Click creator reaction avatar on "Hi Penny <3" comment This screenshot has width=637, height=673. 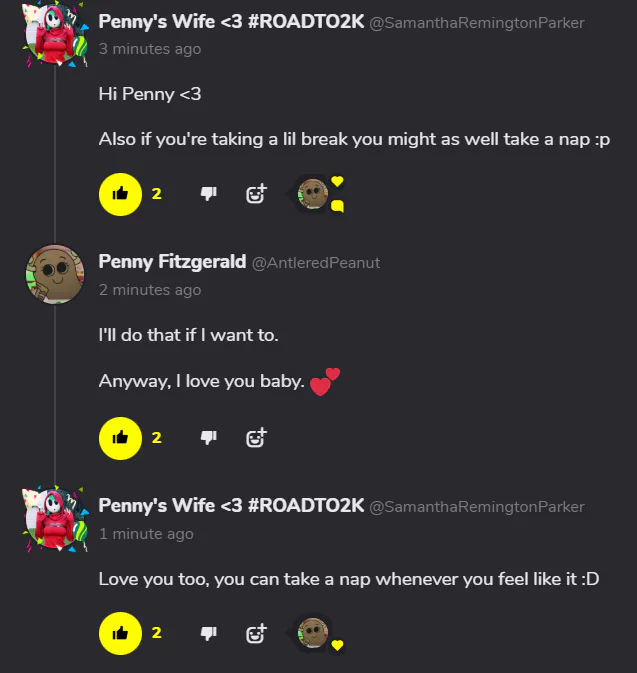(x=314, y=193)
